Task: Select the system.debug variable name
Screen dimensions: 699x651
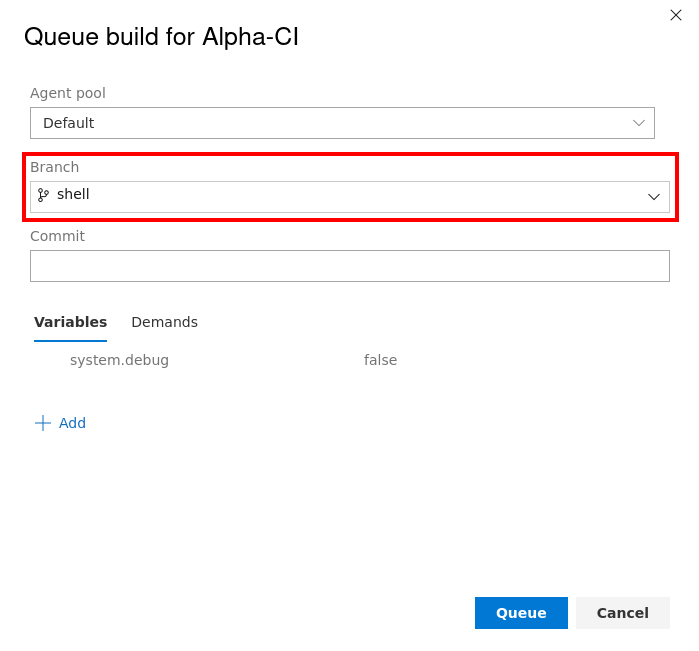Action: [x=119, y=360]
